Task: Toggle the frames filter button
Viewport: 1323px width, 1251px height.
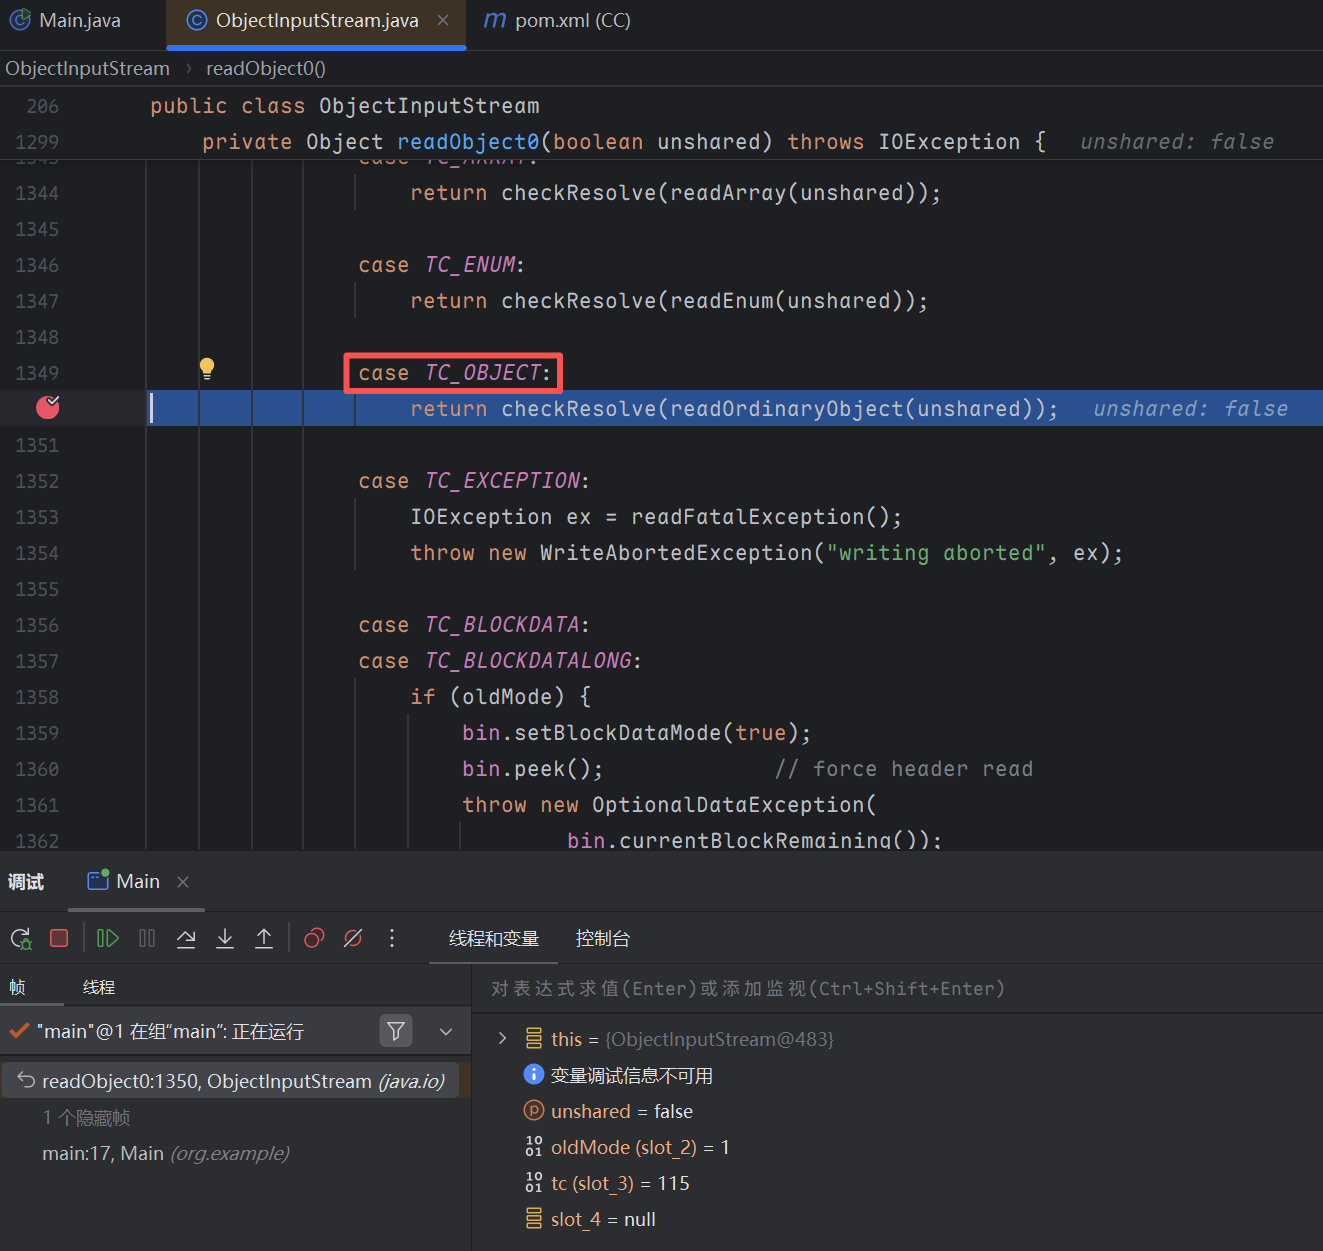Action: [396, 1031]
